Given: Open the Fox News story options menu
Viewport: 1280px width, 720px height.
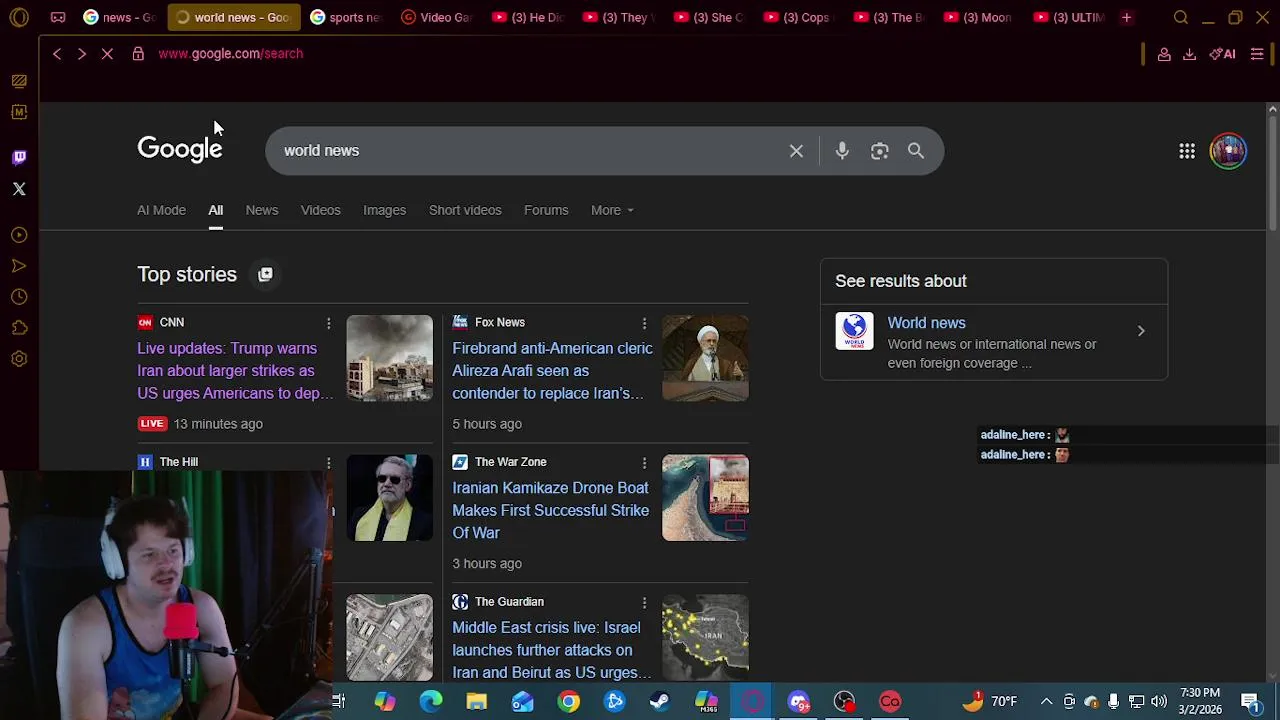Looking at the screenshot, I should click(x=644, y=323).
